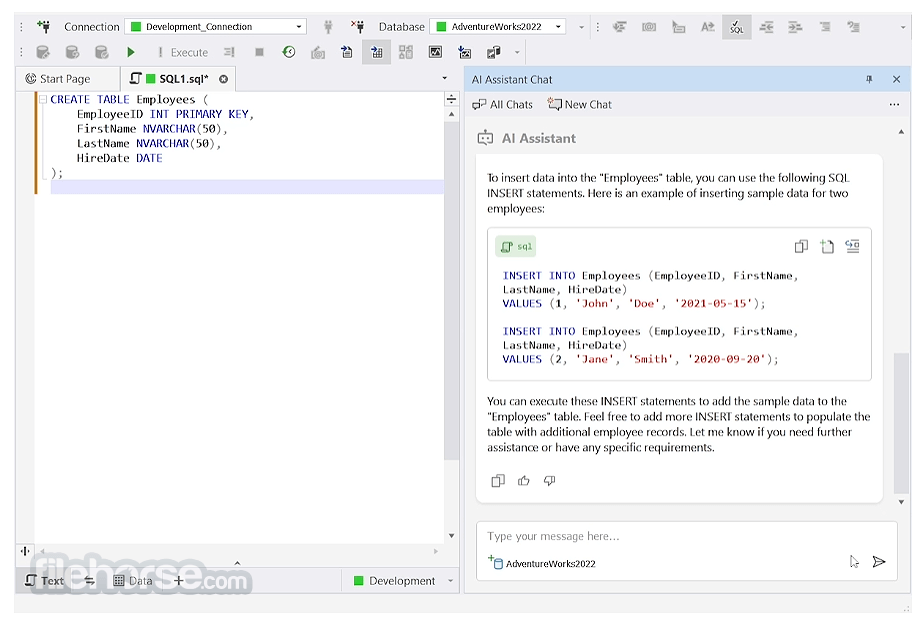Toggle results as grid output icon
Viewport: 922px width, 625px height.
click(377, 53)
